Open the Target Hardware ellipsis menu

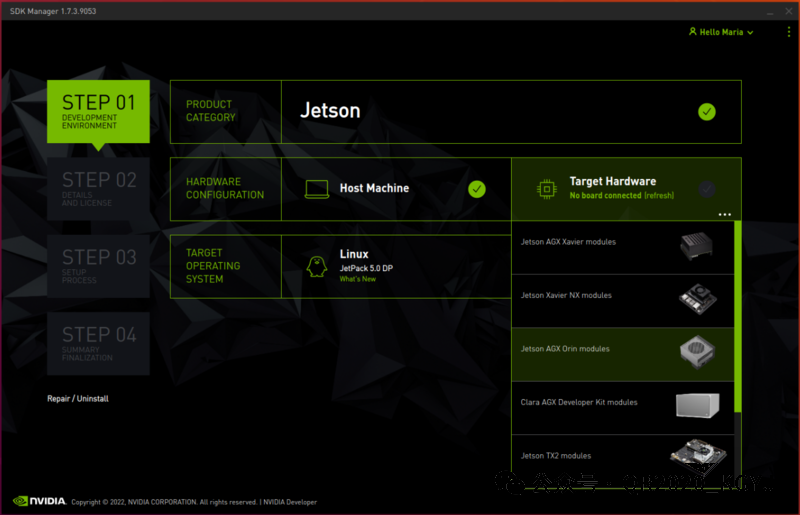tap(724, 214)
